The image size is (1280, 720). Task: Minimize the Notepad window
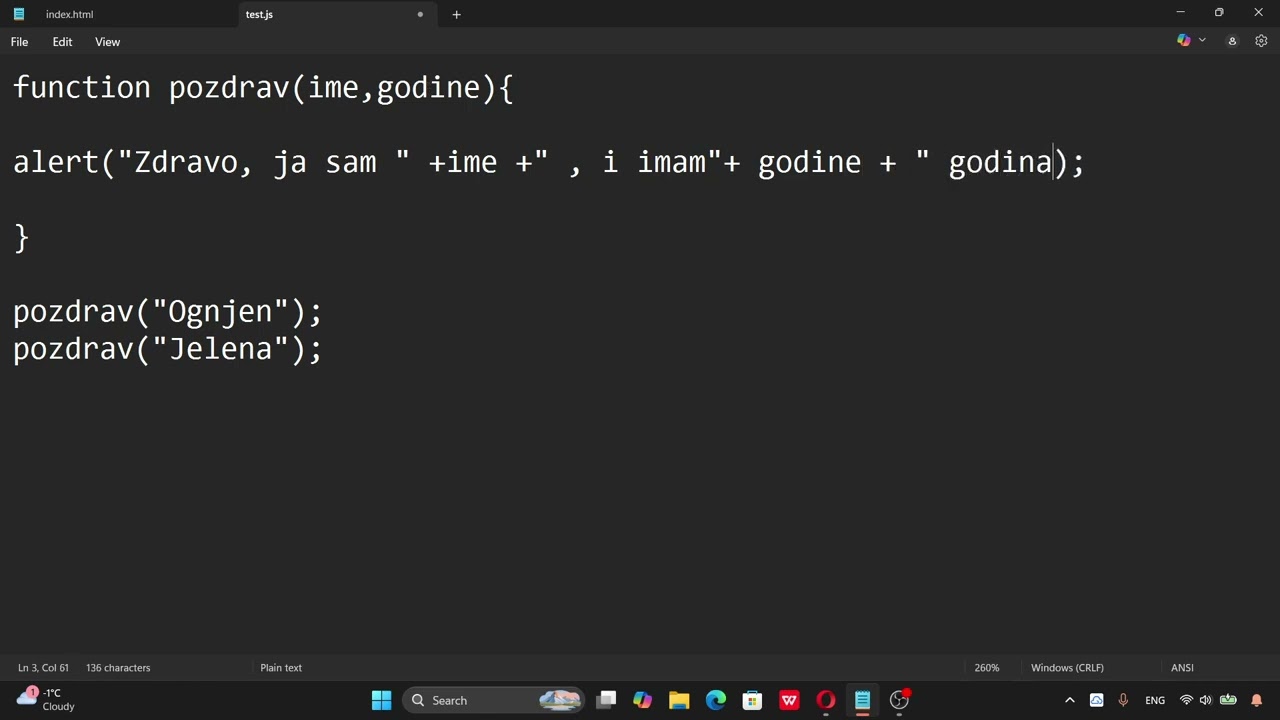click(x=1180, y=13)
